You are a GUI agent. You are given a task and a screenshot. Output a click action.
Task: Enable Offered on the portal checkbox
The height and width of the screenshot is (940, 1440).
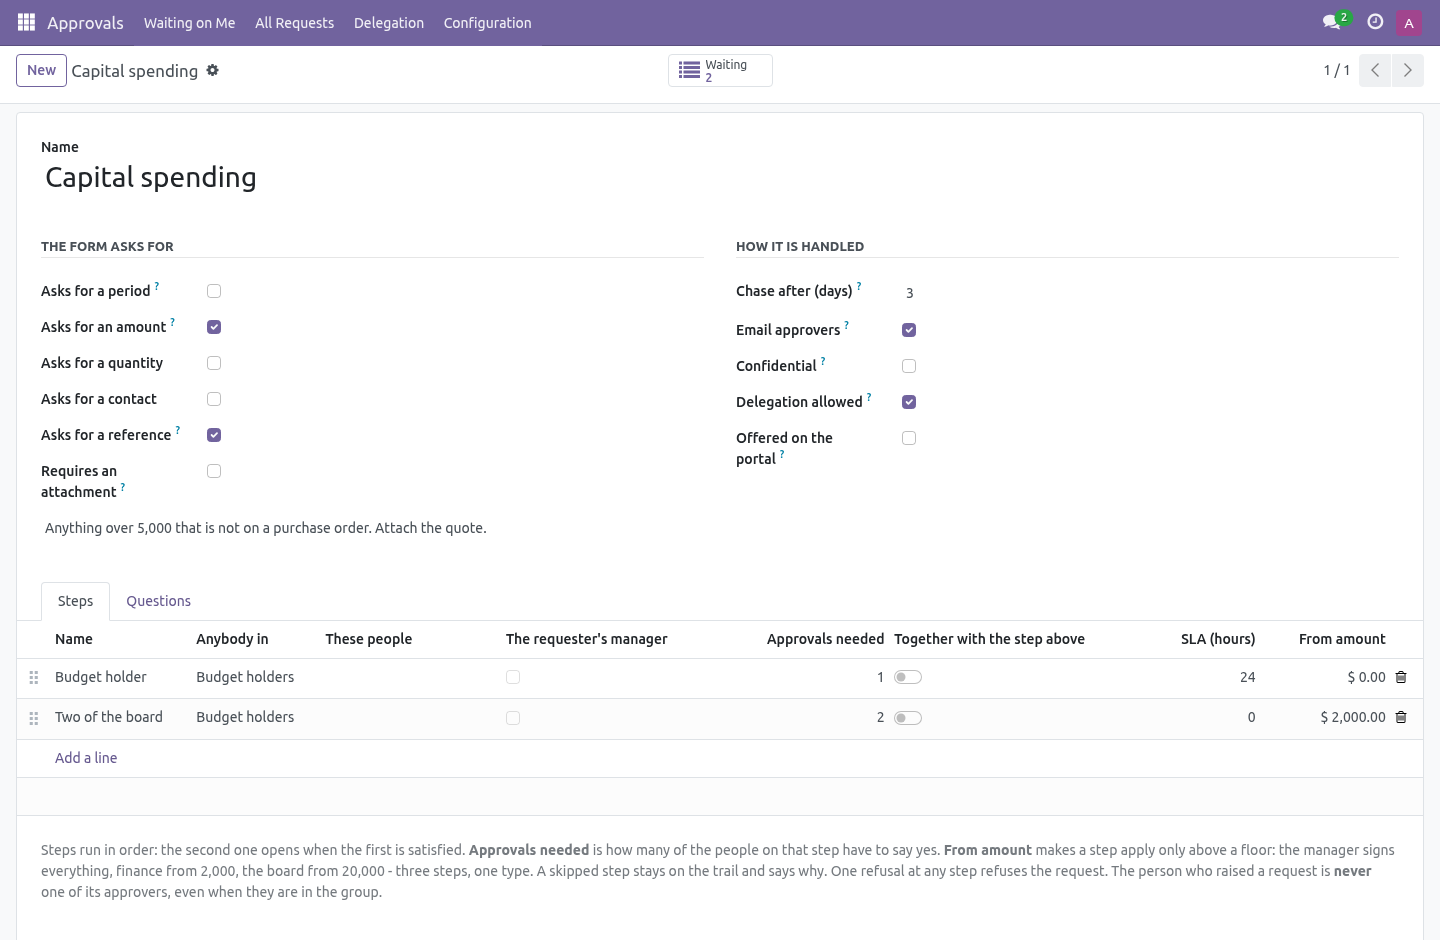(909, 438)
